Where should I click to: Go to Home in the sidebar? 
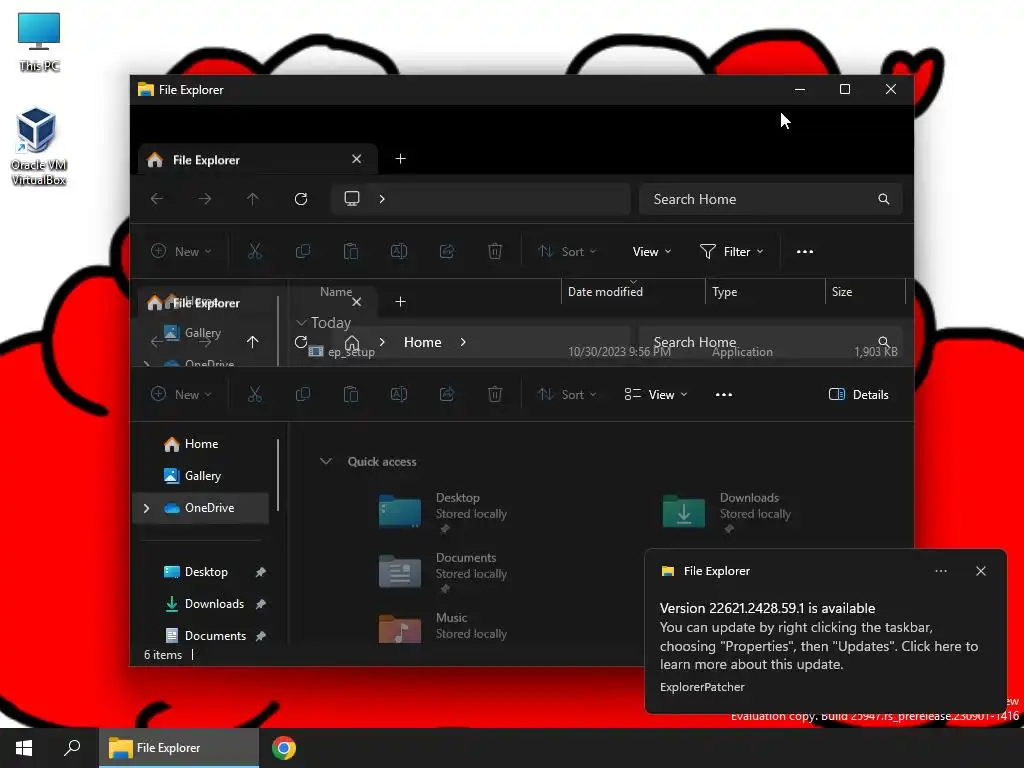pos(200,444)
